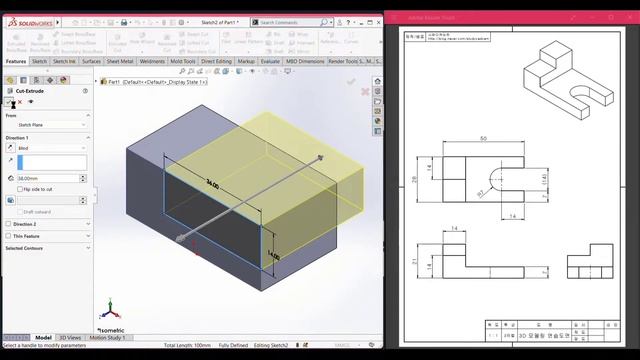
Task: Click depth 38.00mm spinner arrows
Action: [x=83, y=178]
